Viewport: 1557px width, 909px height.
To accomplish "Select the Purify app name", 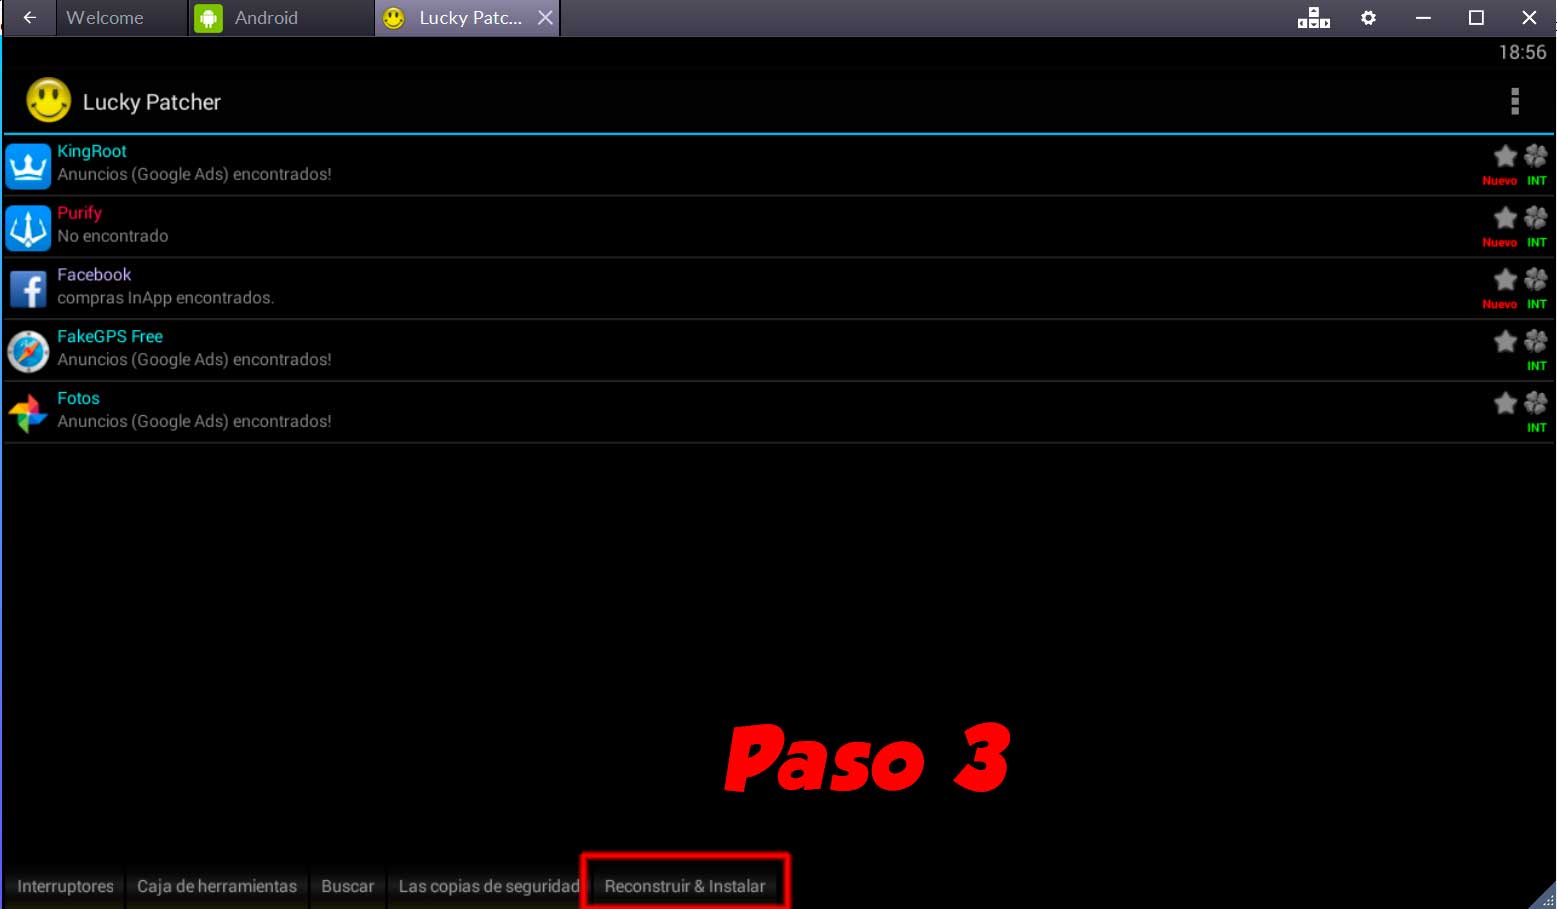I will tap(79, 213).
